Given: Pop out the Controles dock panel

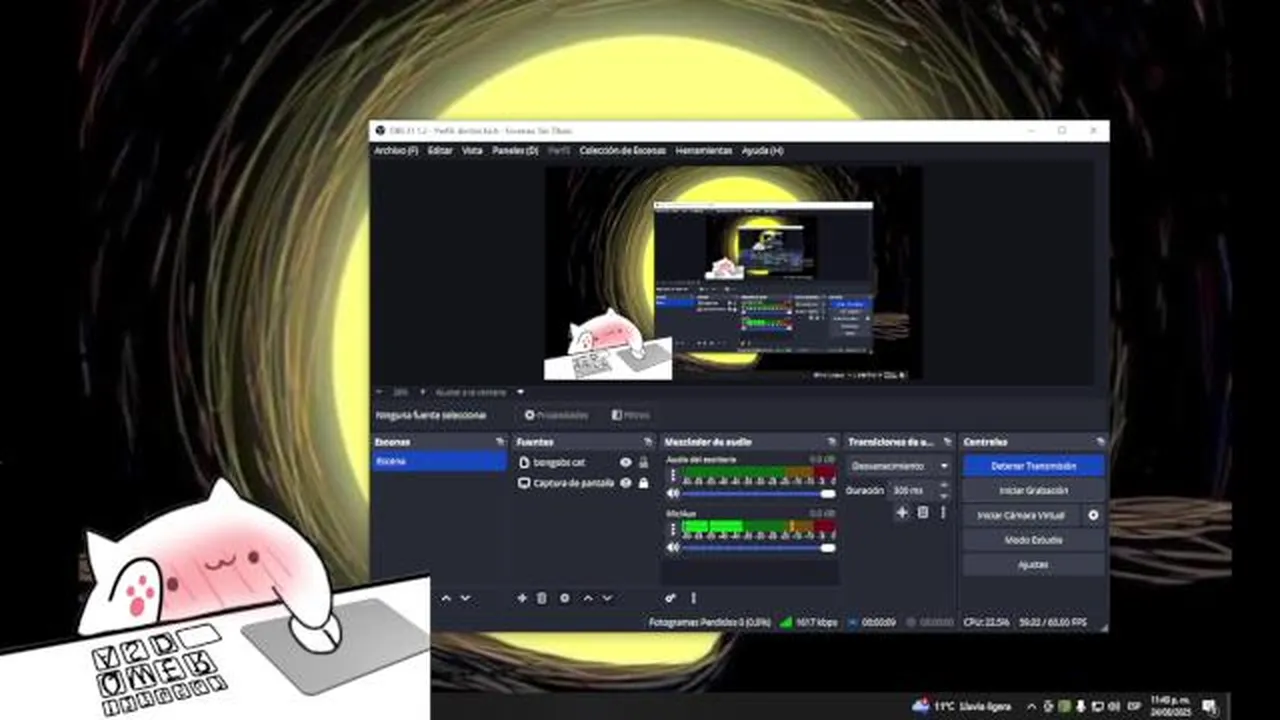Looking at the screenshot, I should [1100, 442].
